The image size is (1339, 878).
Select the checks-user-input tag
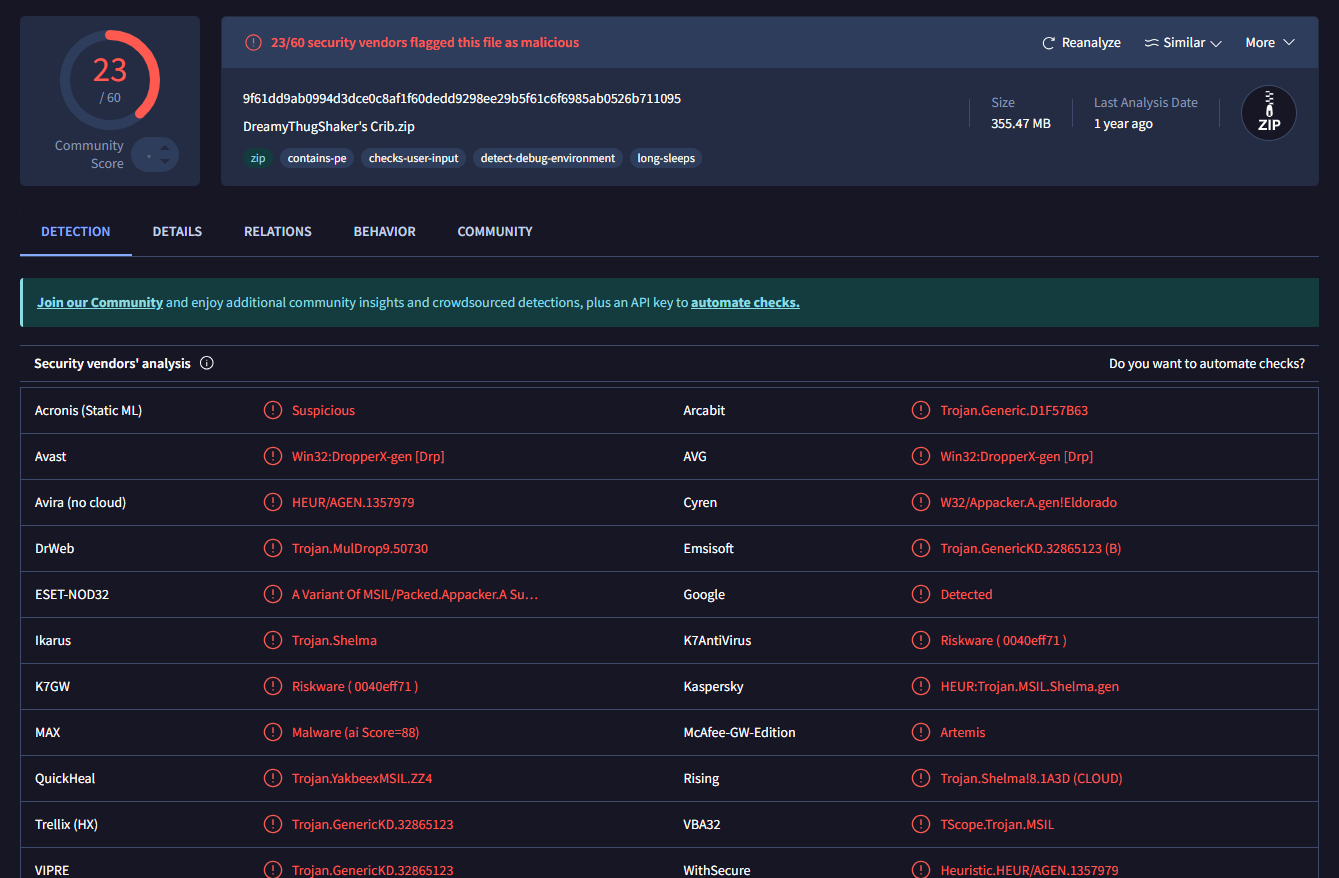[x=414, y=158]
